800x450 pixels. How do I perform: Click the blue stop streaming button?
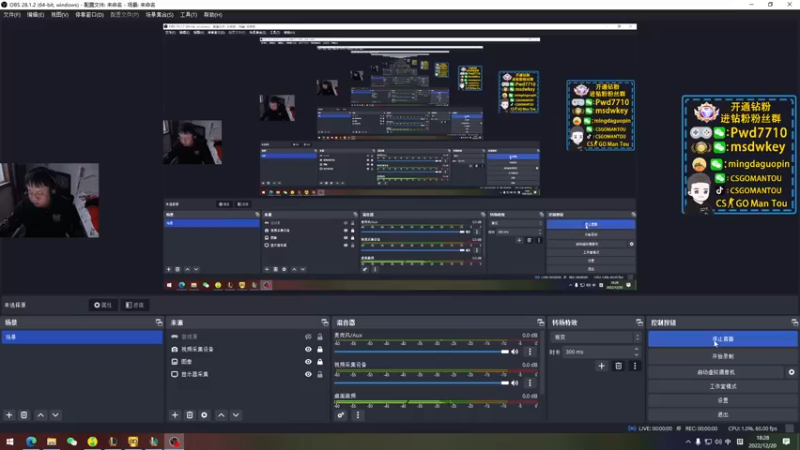pyautogui.click(x=722, y=339)
